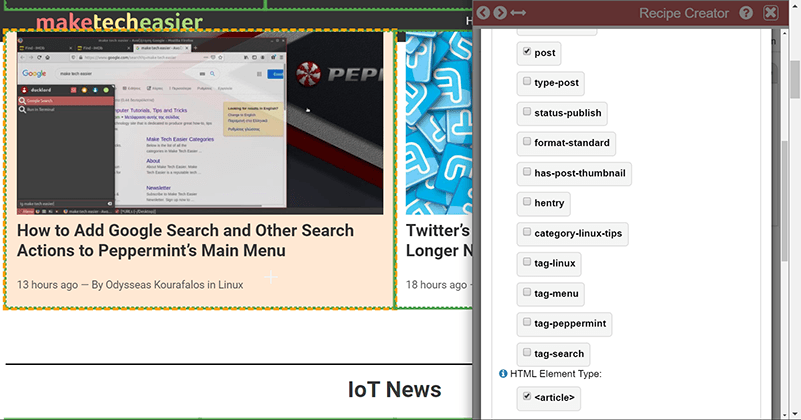
Task: Click the '13 hours ago' article byline
Action: tap(130, 285)
